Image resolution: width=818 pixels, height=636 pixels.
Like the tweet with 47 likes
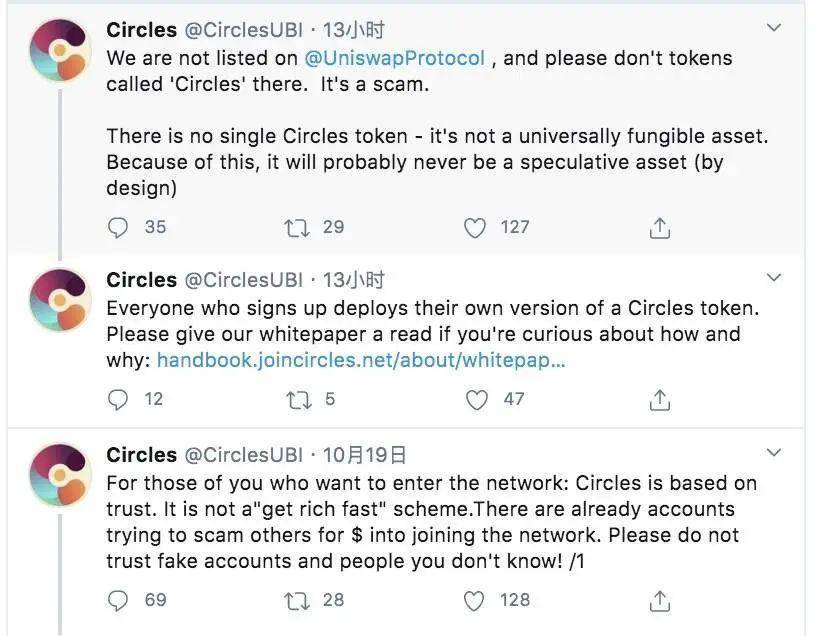point(476,400)
